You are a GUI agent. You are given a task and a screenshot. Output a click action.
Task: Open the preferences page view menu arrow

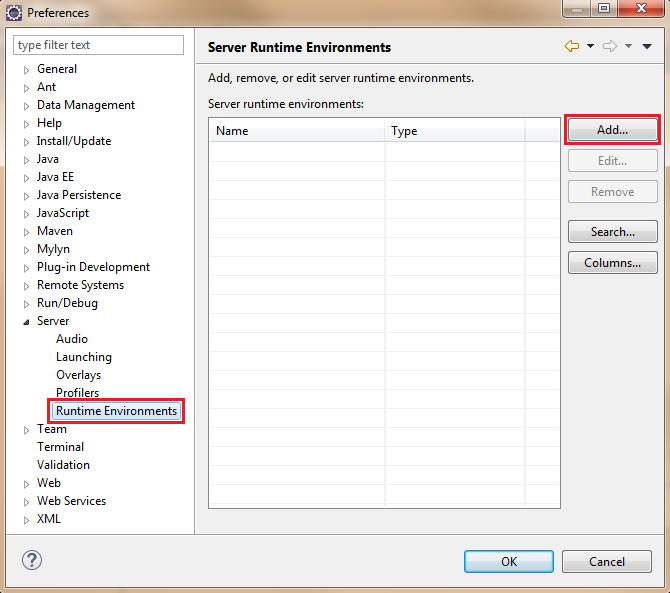pyautogui.click(x=647, y=47)
